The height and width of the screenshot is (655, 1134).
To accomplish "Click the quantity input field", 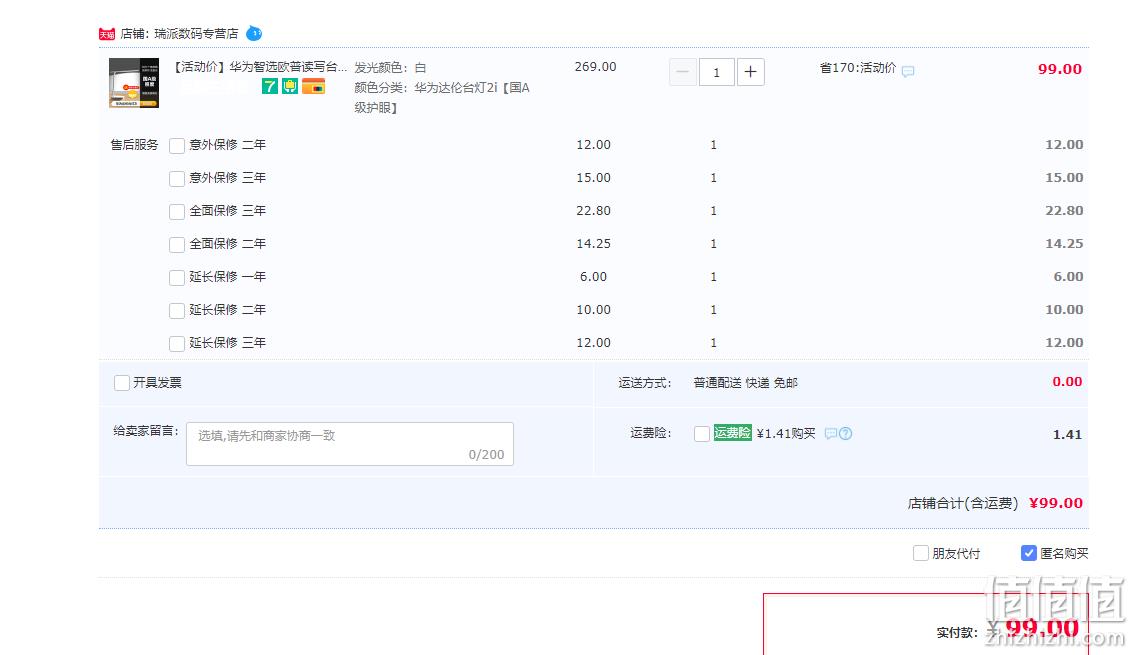I will [x=717, y=72].
